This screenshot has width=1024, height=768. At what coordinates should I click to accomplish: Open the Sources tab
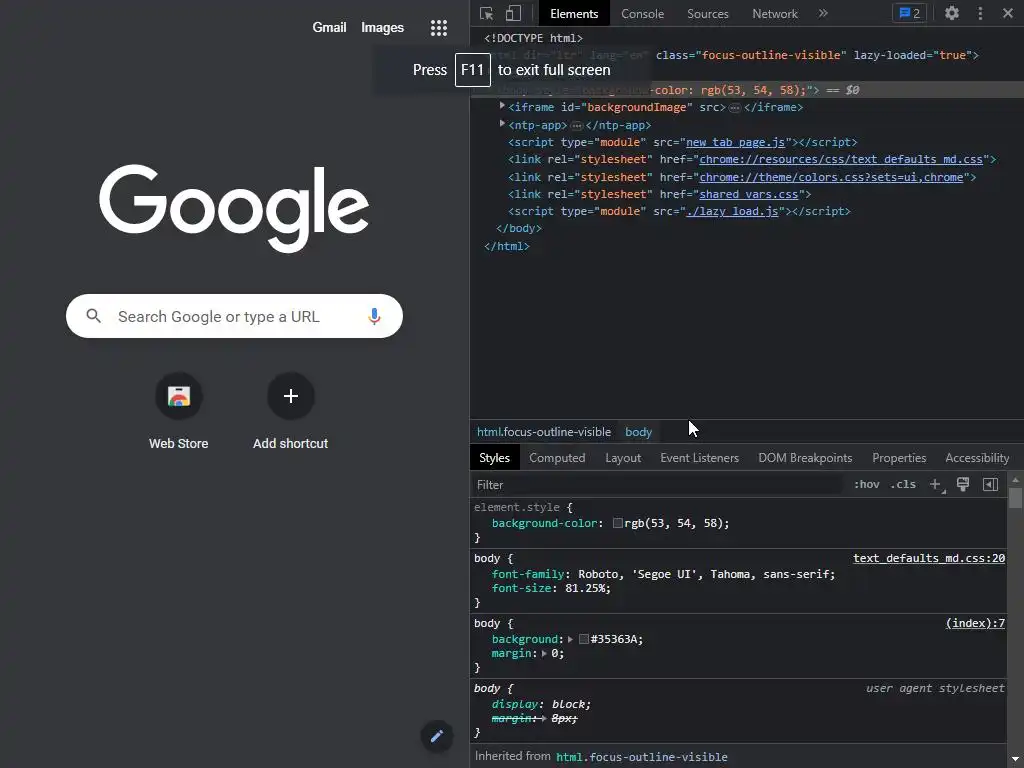pyautogui.click(x=707, y=14)
